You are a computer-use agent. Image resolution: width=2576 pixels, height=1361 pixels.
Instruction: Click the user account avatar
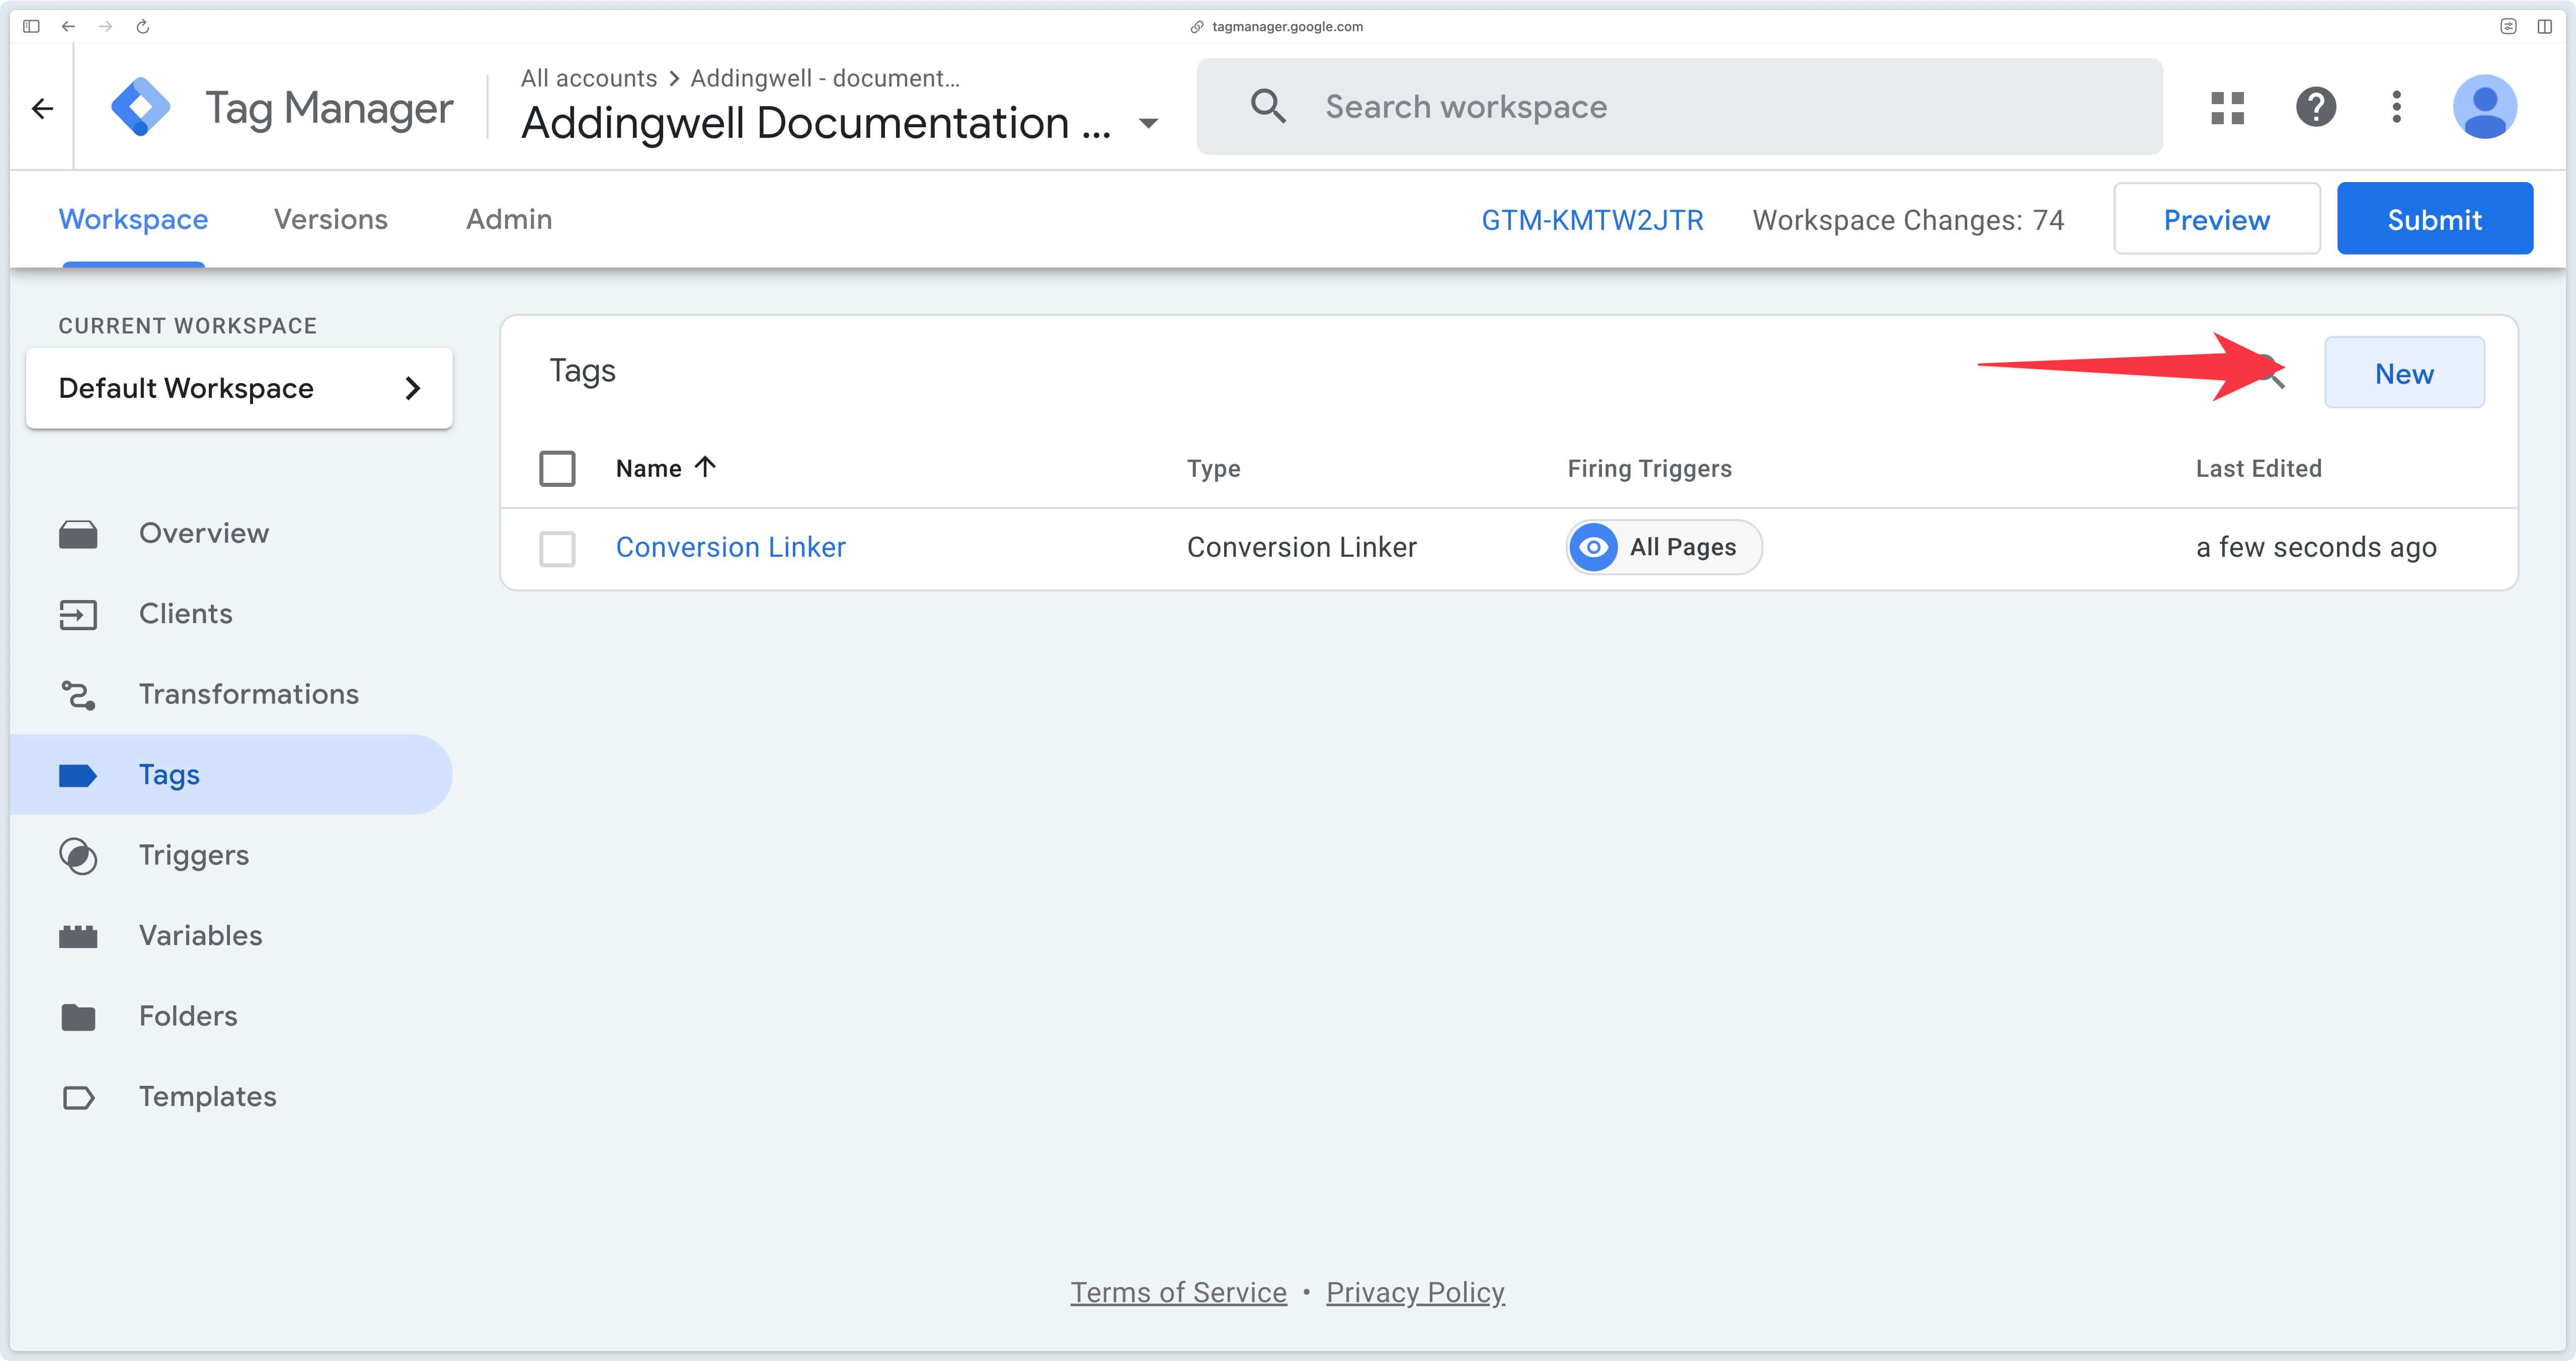(2484, 107)
